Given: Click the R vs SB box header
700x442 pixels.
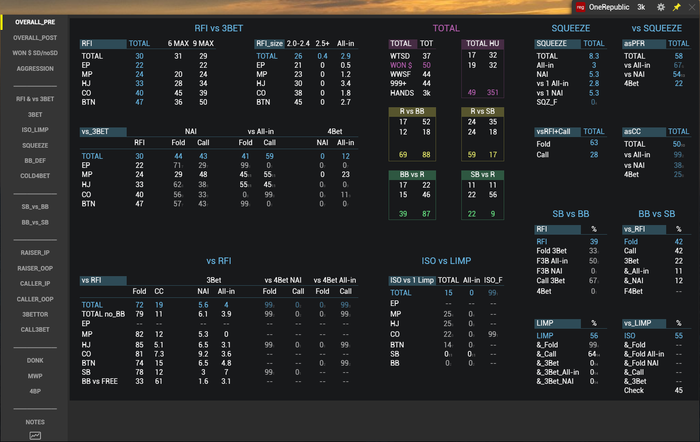Looking at the screenshot, I should (x=483, y=112).
